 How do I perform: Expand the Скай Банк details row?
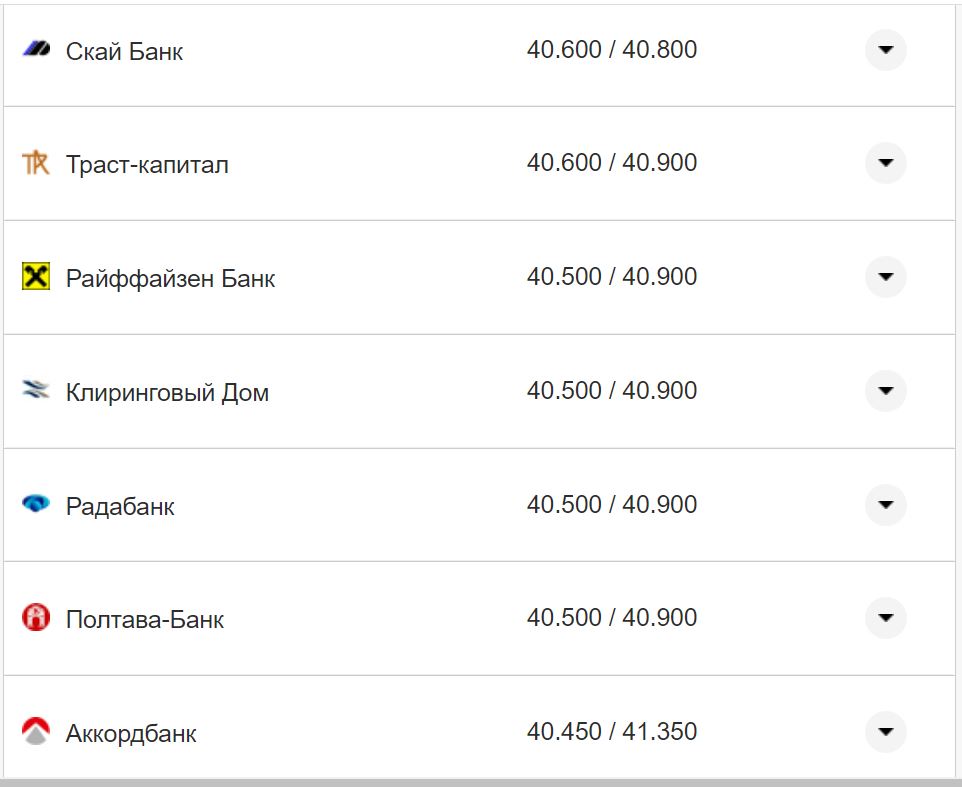pos(884,49)
